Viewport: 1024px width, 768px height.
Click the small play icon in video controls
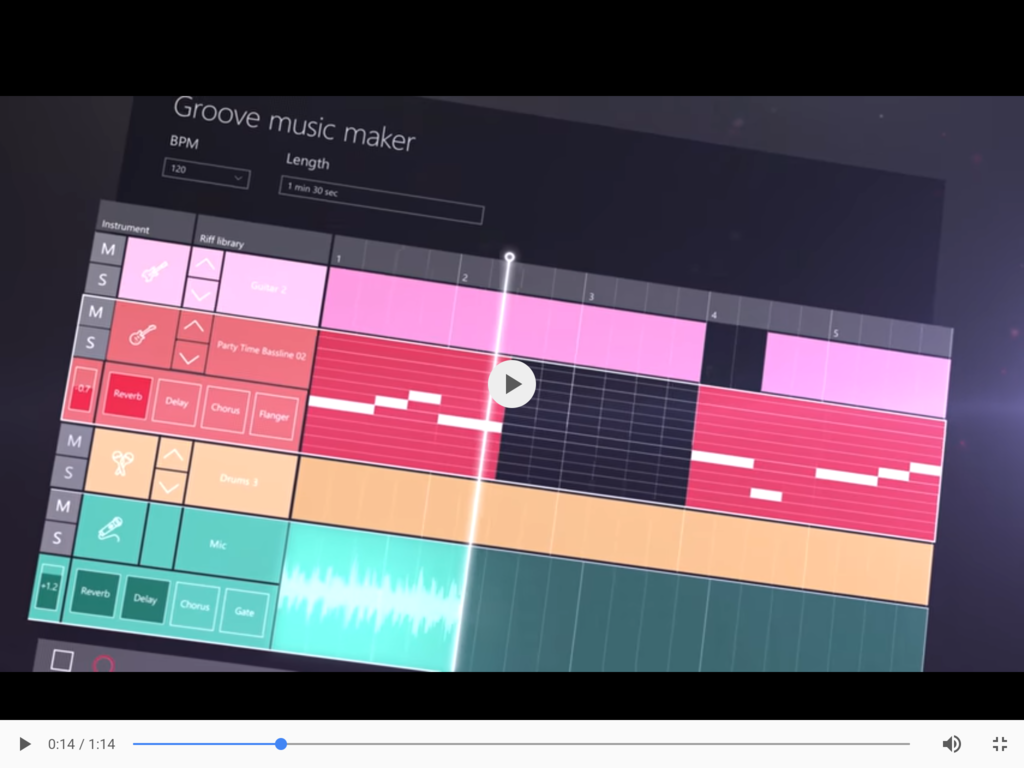point(25,744)
